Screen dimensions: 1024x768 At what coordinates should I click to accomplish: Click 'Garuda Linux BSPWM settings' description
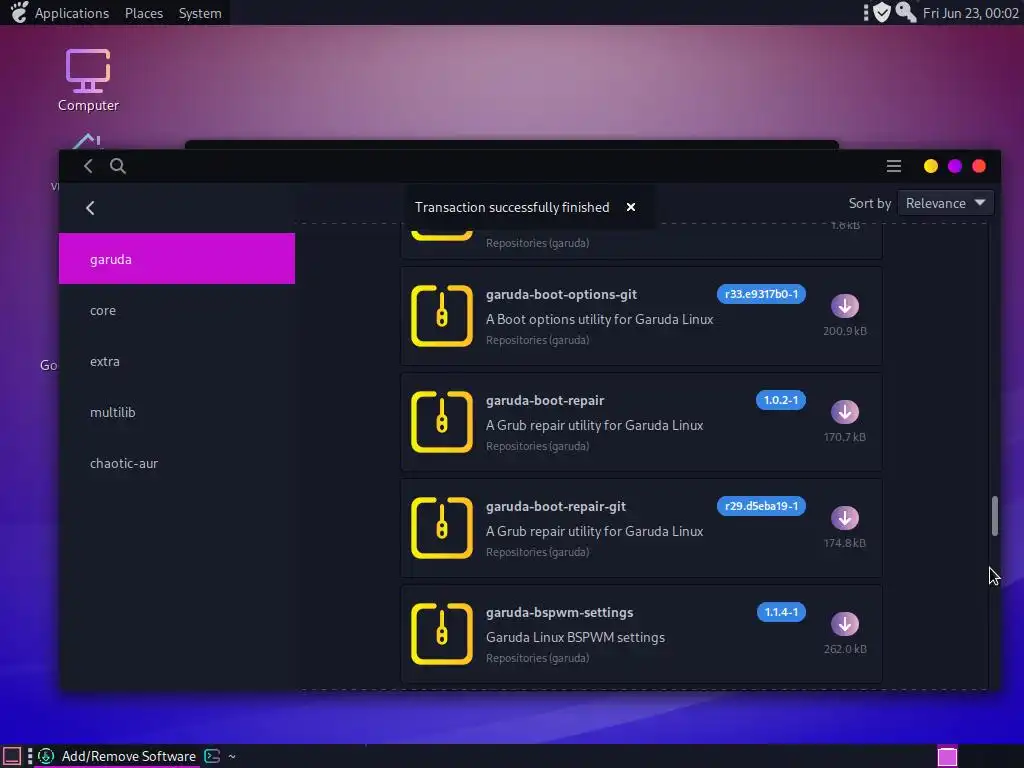click(x=575, y=637)
